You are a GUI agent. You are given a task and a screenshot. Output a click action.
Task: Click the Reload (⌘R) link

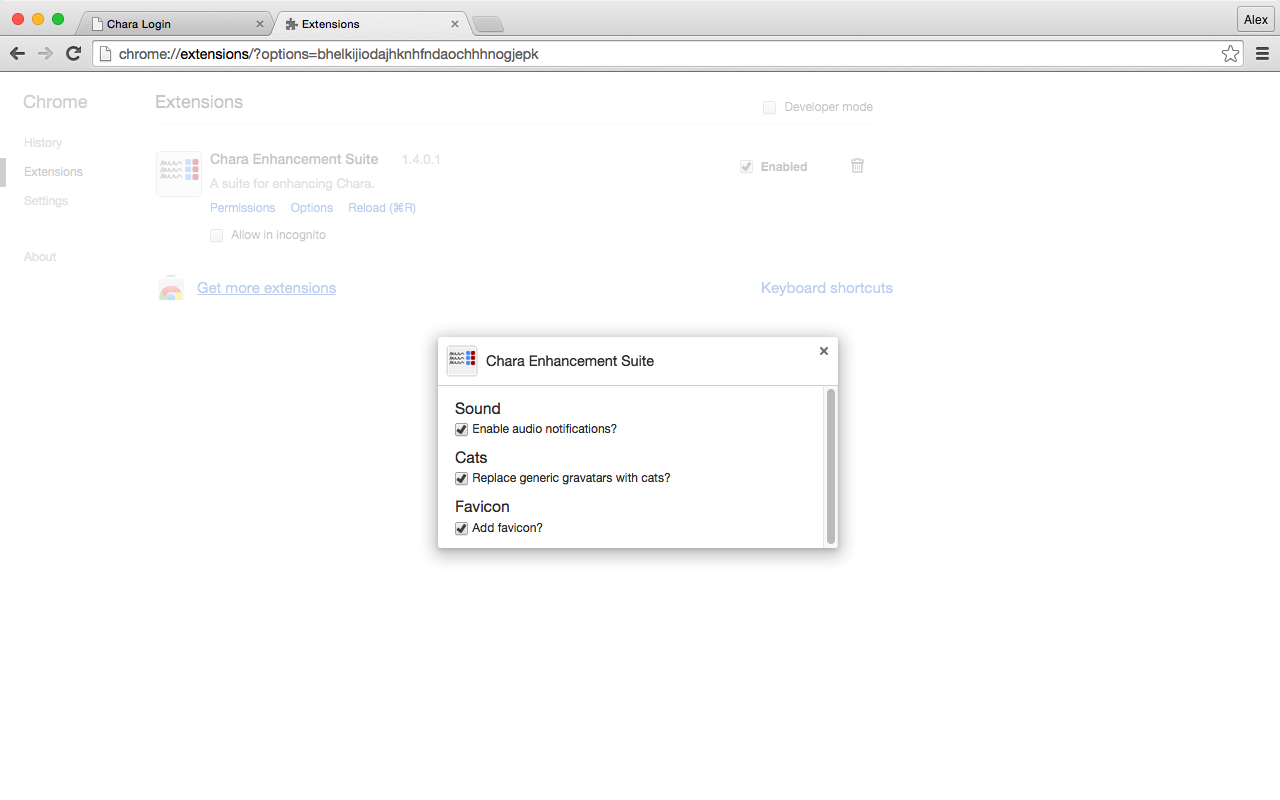pyautogui.click(x=382, y=208)
